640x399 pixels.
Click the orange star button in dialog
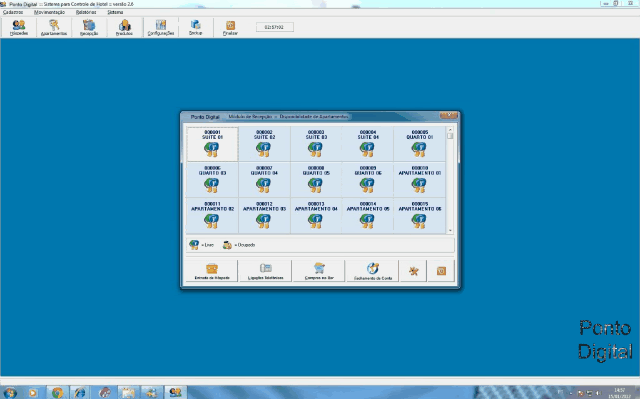pyautogui.click(x=413, y=271)
